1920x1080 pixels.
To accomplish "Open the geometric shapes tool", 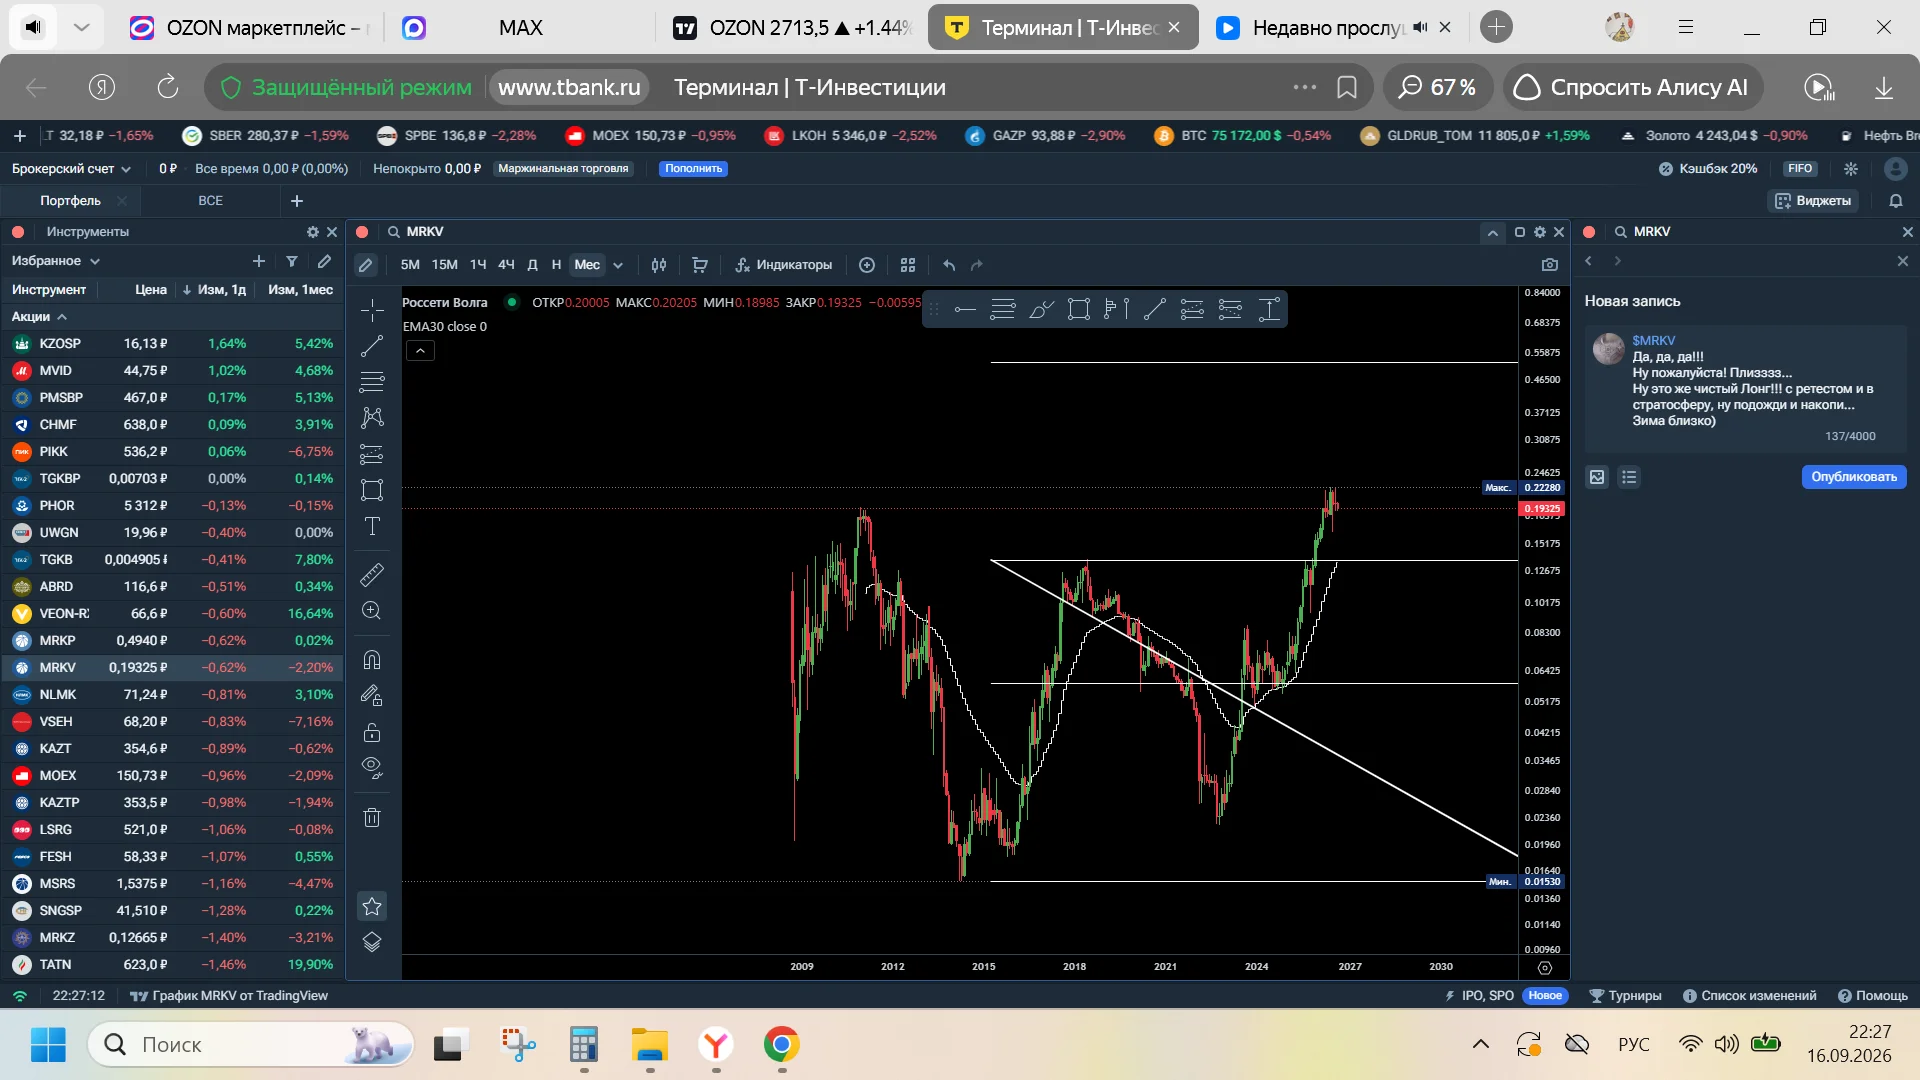I will [372, 490].
